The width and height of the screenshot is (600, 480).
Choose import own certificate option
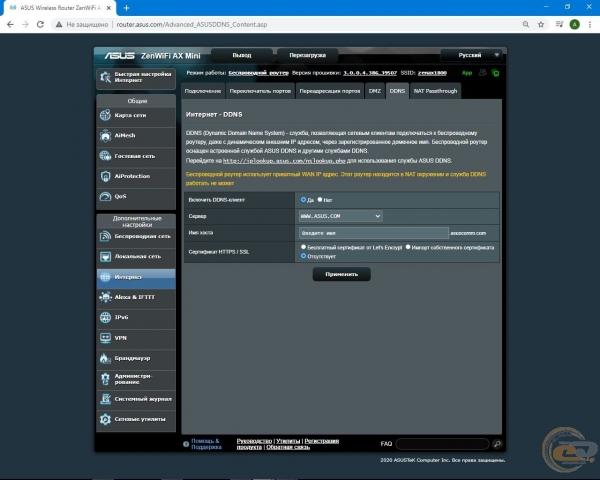coord(408,247)
